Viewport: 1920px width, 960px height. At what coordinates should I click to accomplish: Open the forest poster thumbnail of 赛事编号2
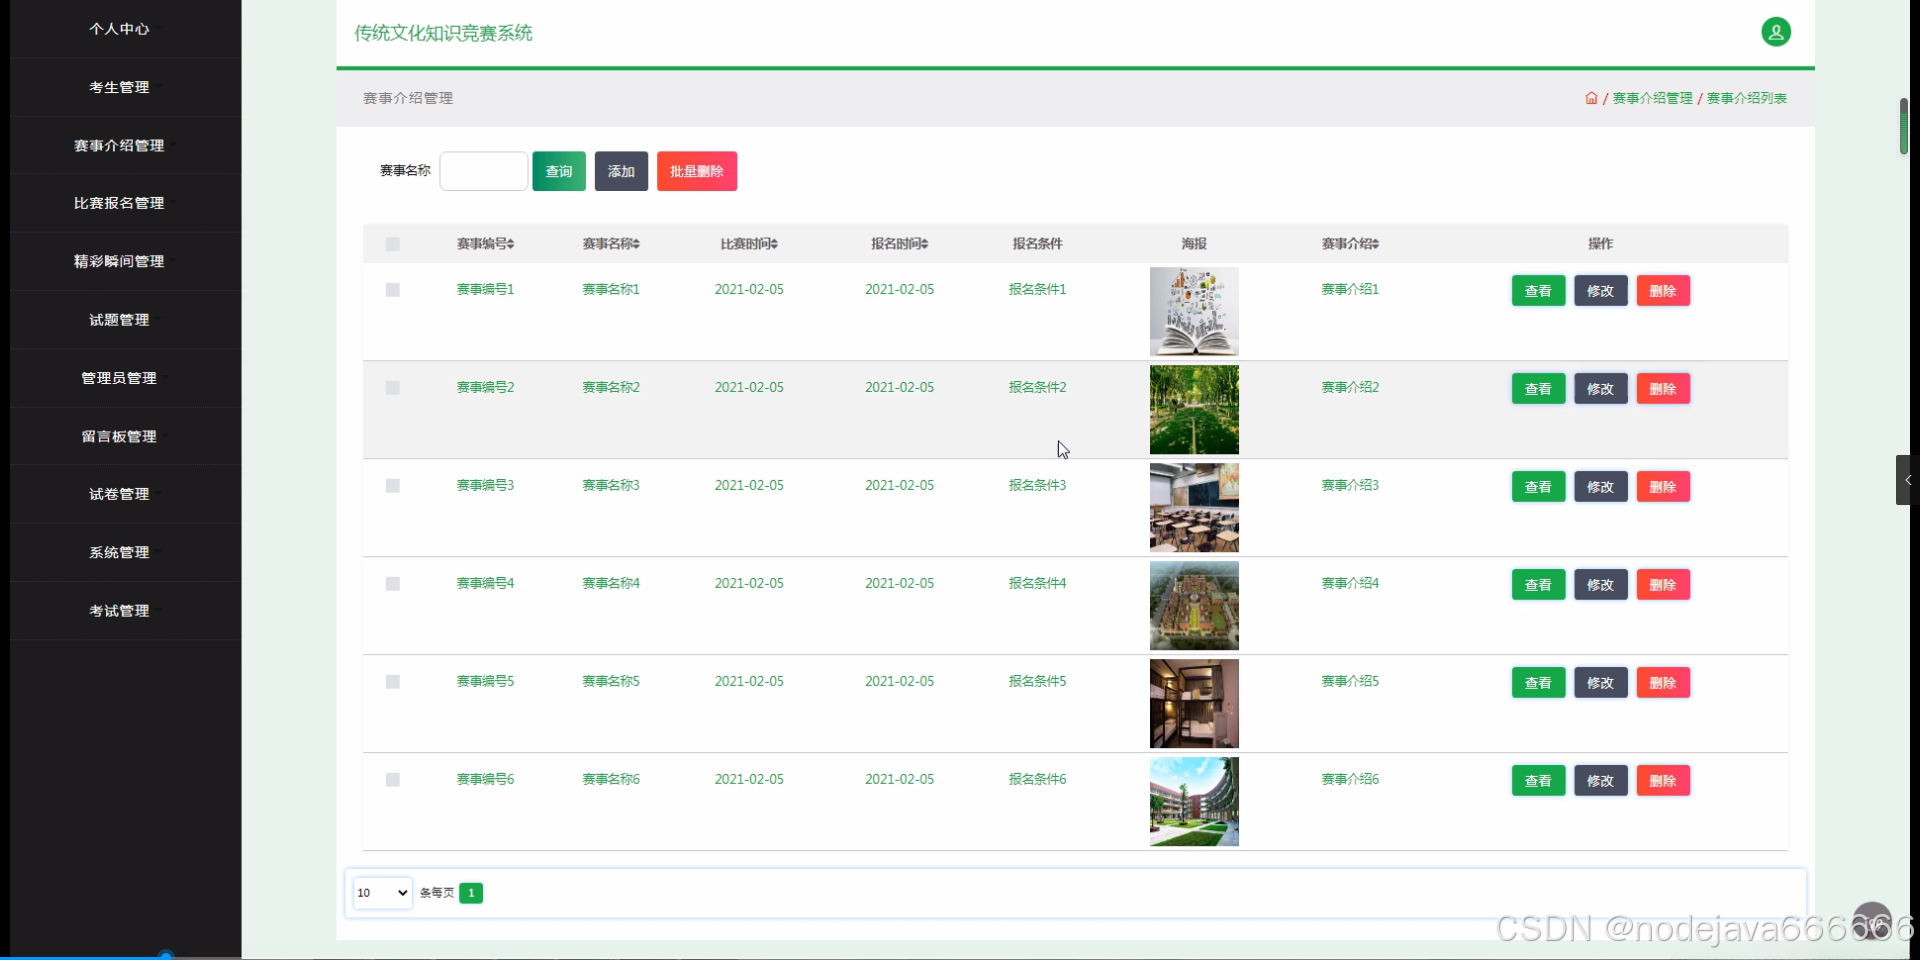(1194, 409)
